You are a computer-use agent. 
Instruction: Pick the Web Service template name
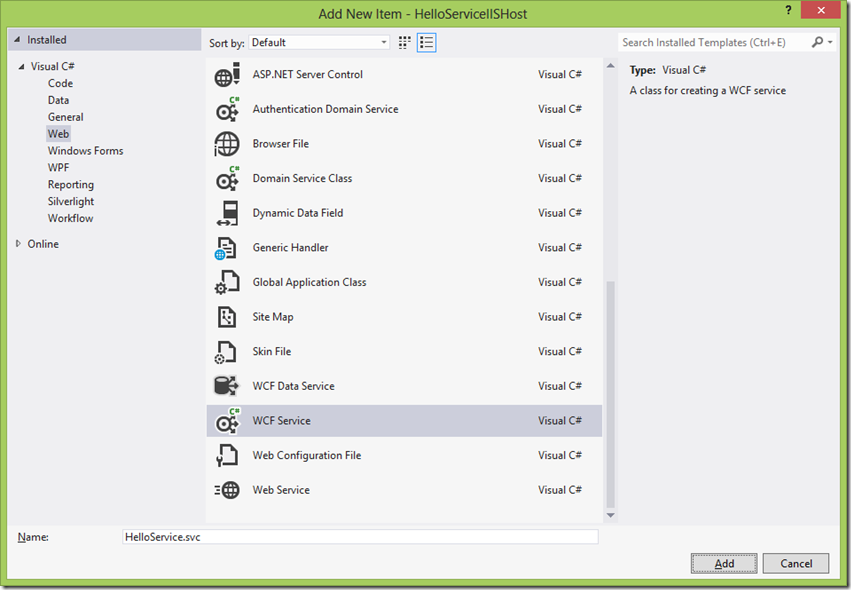coord(281,490)
